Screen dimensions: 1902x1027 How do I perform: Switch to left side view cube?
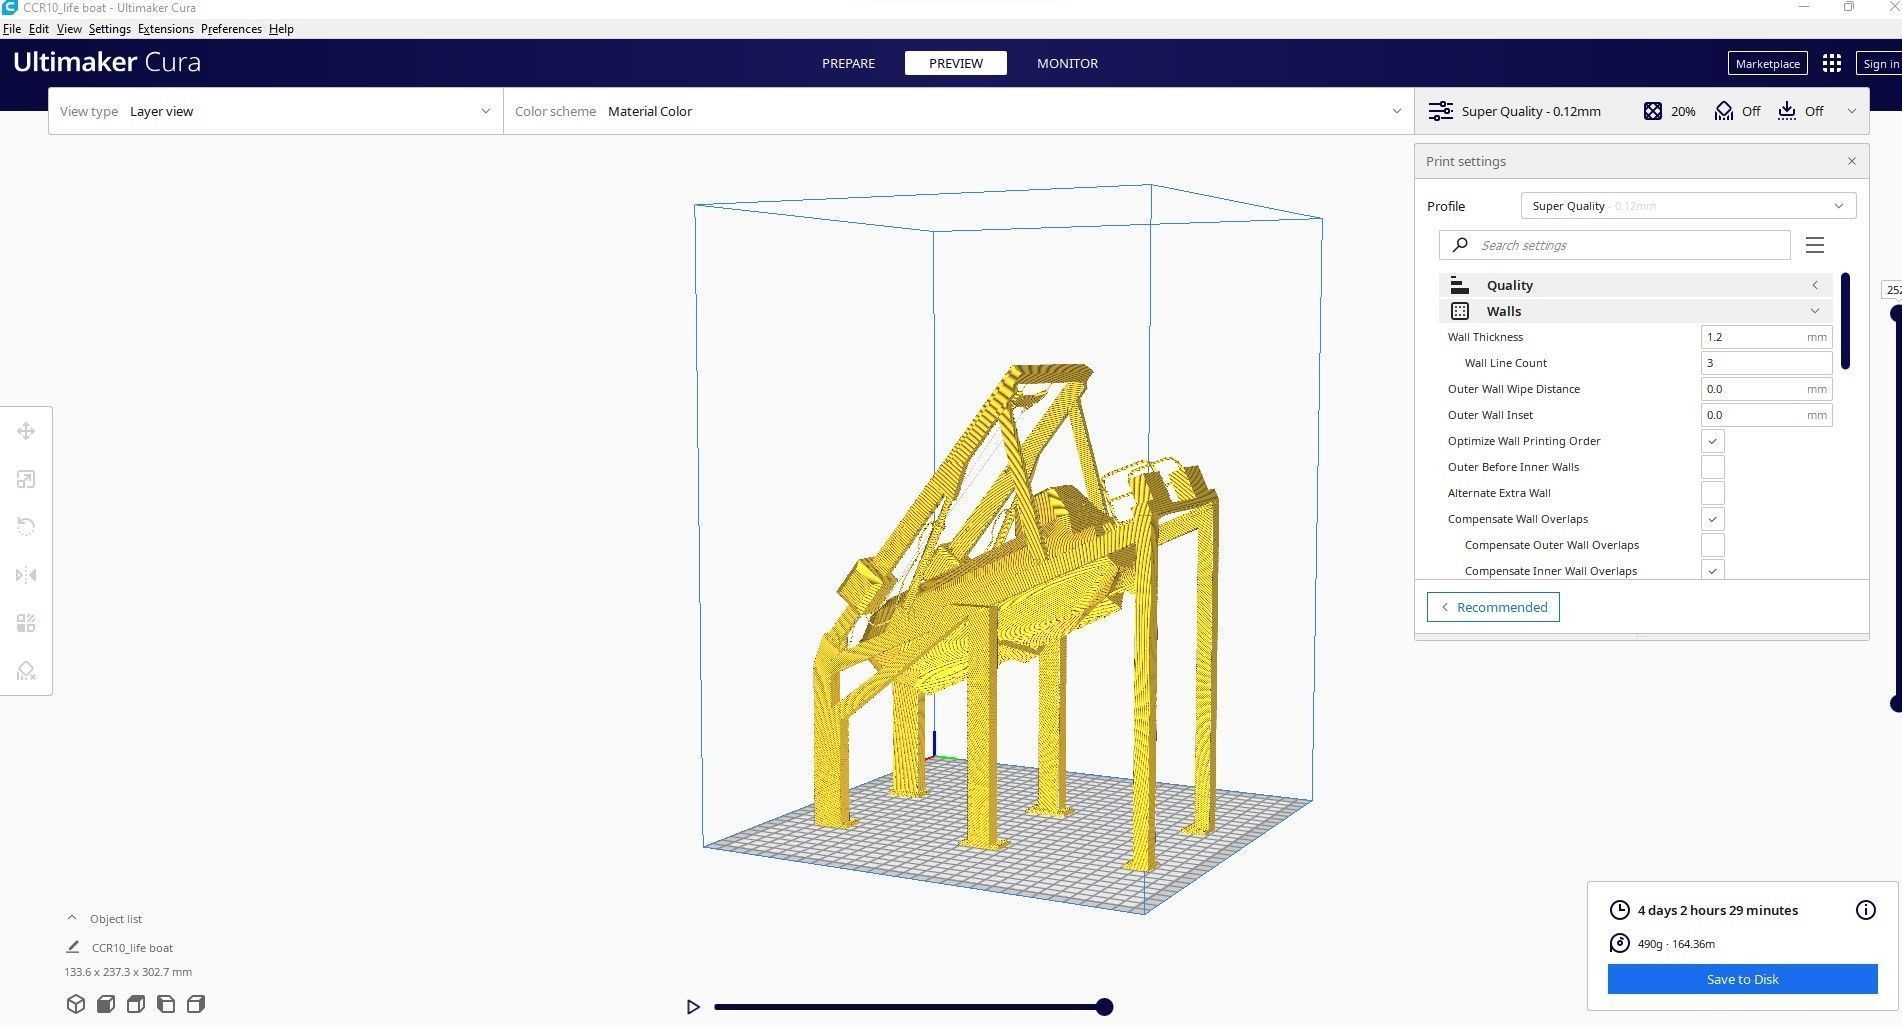(166, 1004)
